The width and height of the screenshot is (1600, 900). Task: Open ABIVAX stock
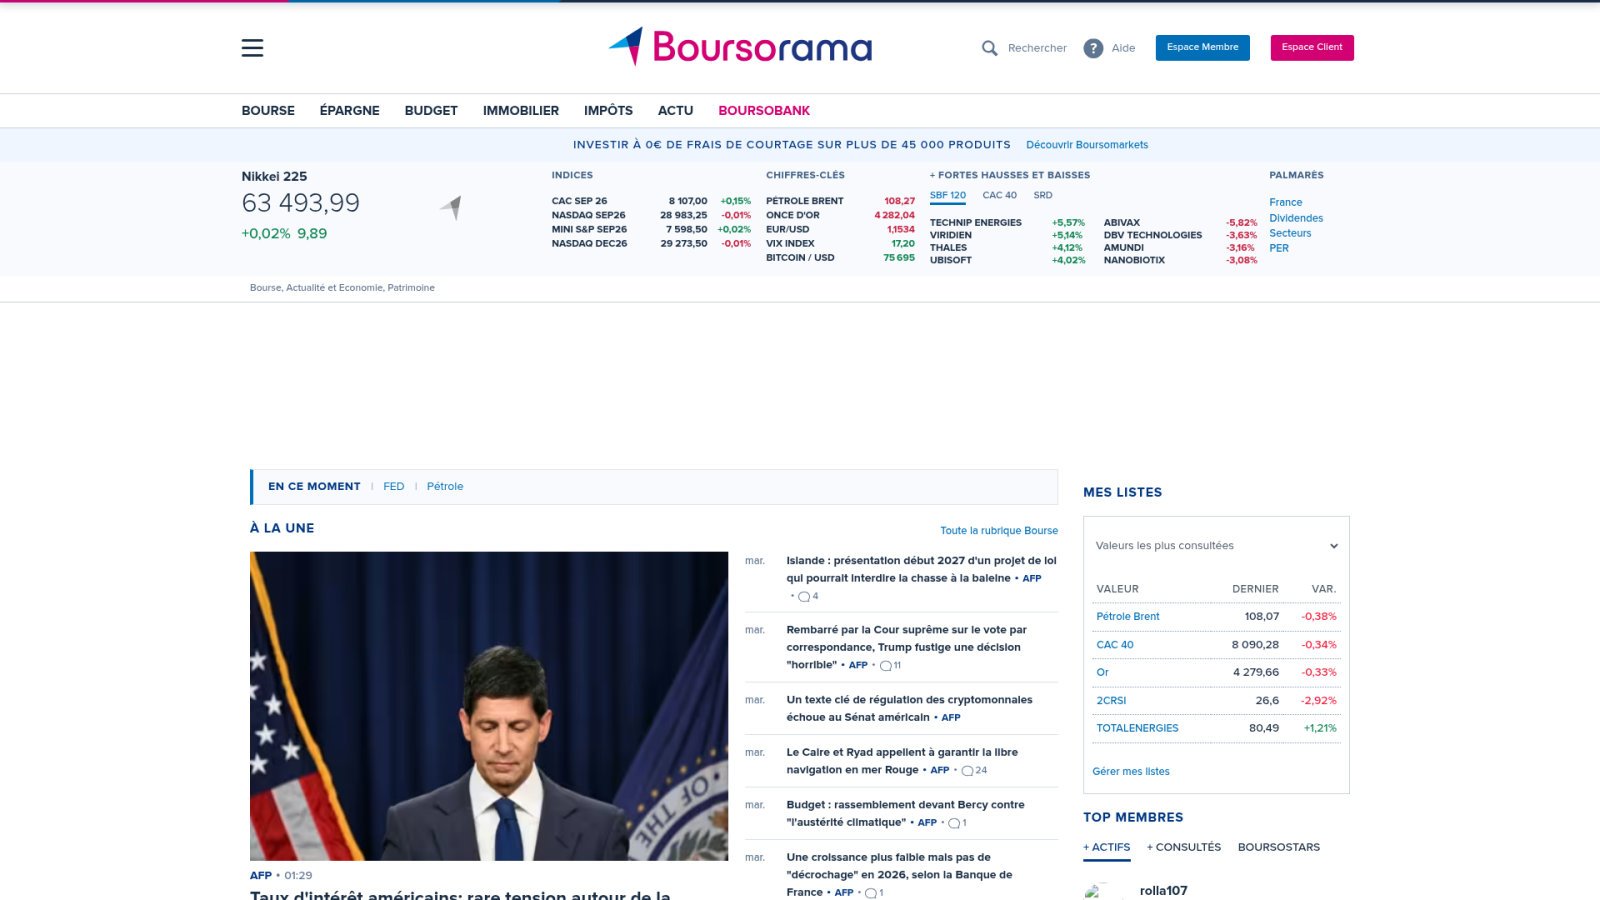pos(1122,223)
